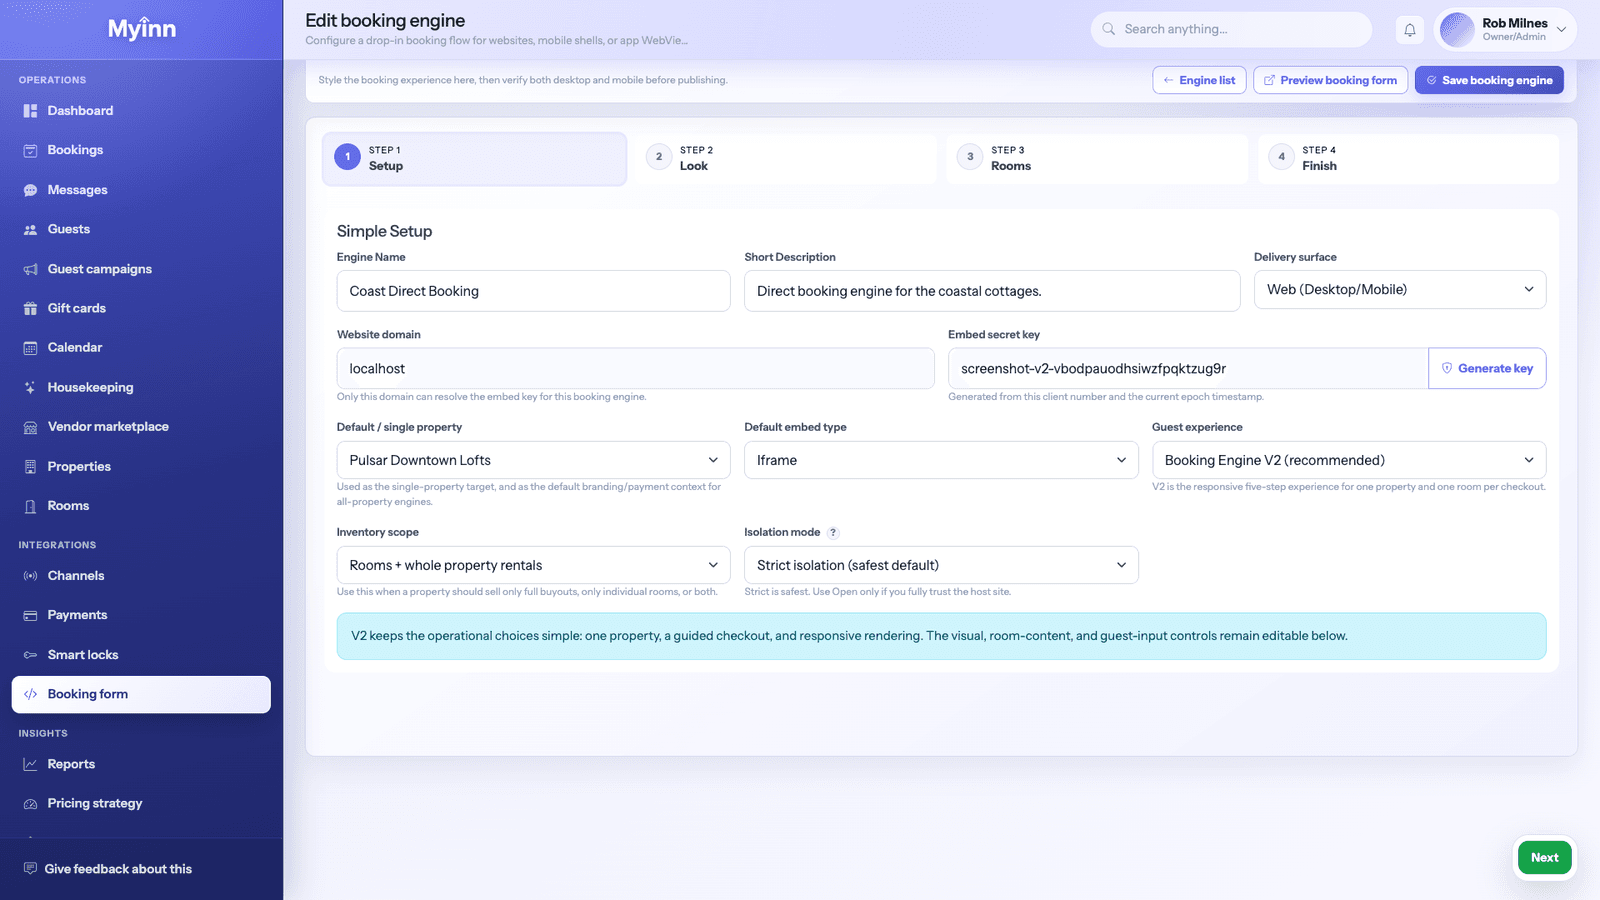Open the Dashboard sidebar icon
The image size is (1600, 900).
point(30,111)
